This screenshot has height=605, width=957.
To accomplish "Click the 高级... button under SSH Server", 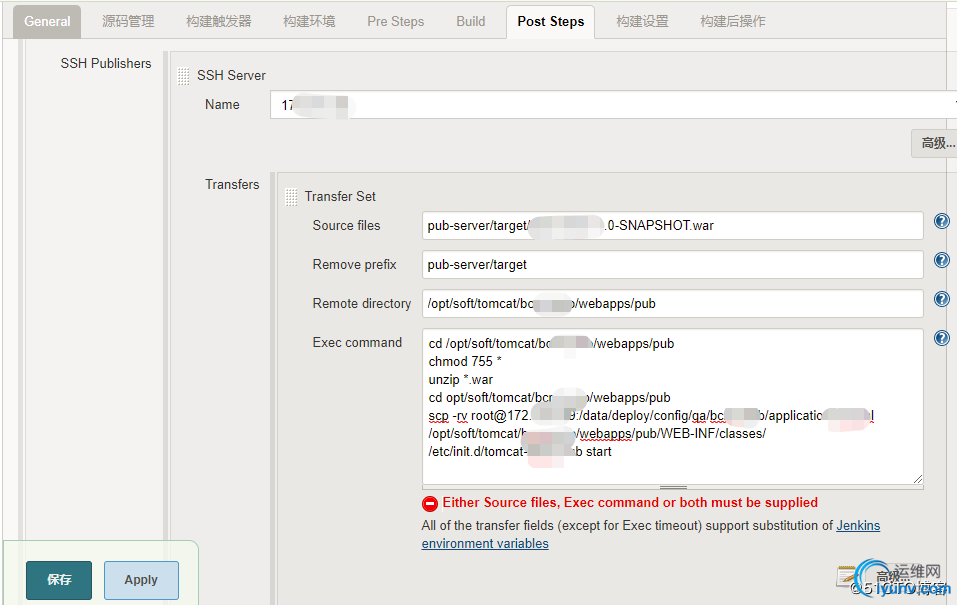I will coord(934,143).
